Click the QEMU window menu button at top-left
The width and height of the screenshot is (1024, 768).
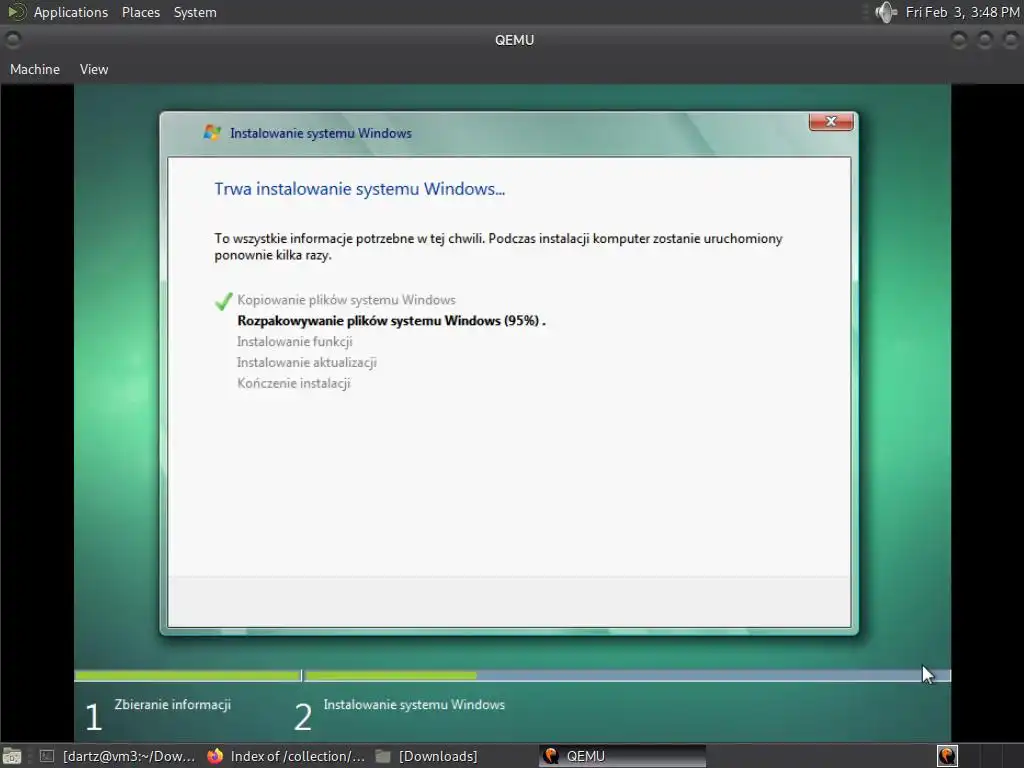[13, 40]
